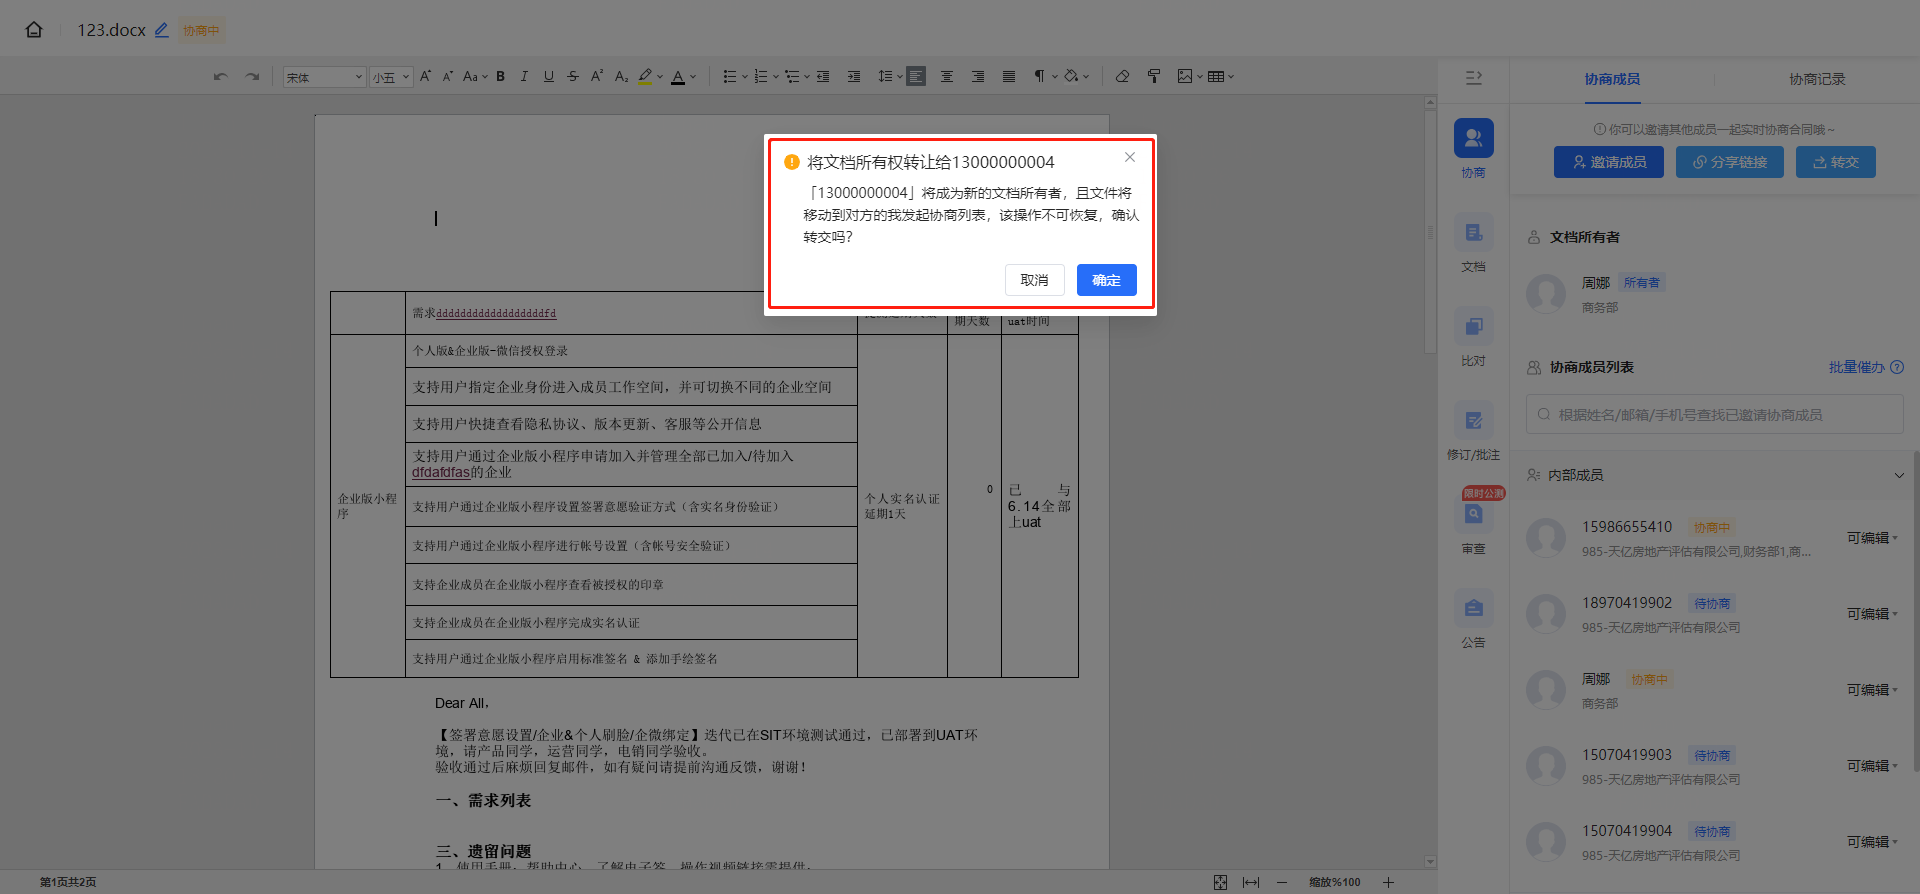Open 可编辑 dropdown for 15070419903
The height and width of the screenshot is (894, 1920).
(1872, 766)
